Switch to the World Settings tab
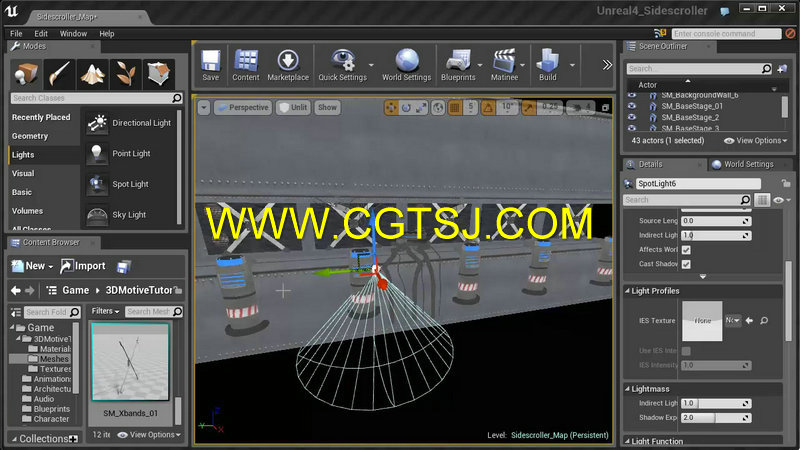 click(x=748, y=164)
